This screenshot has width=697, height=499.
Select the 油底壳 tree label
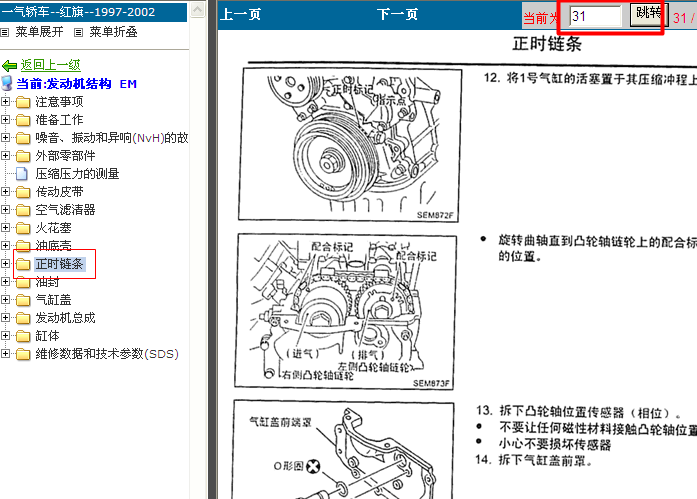53,246
